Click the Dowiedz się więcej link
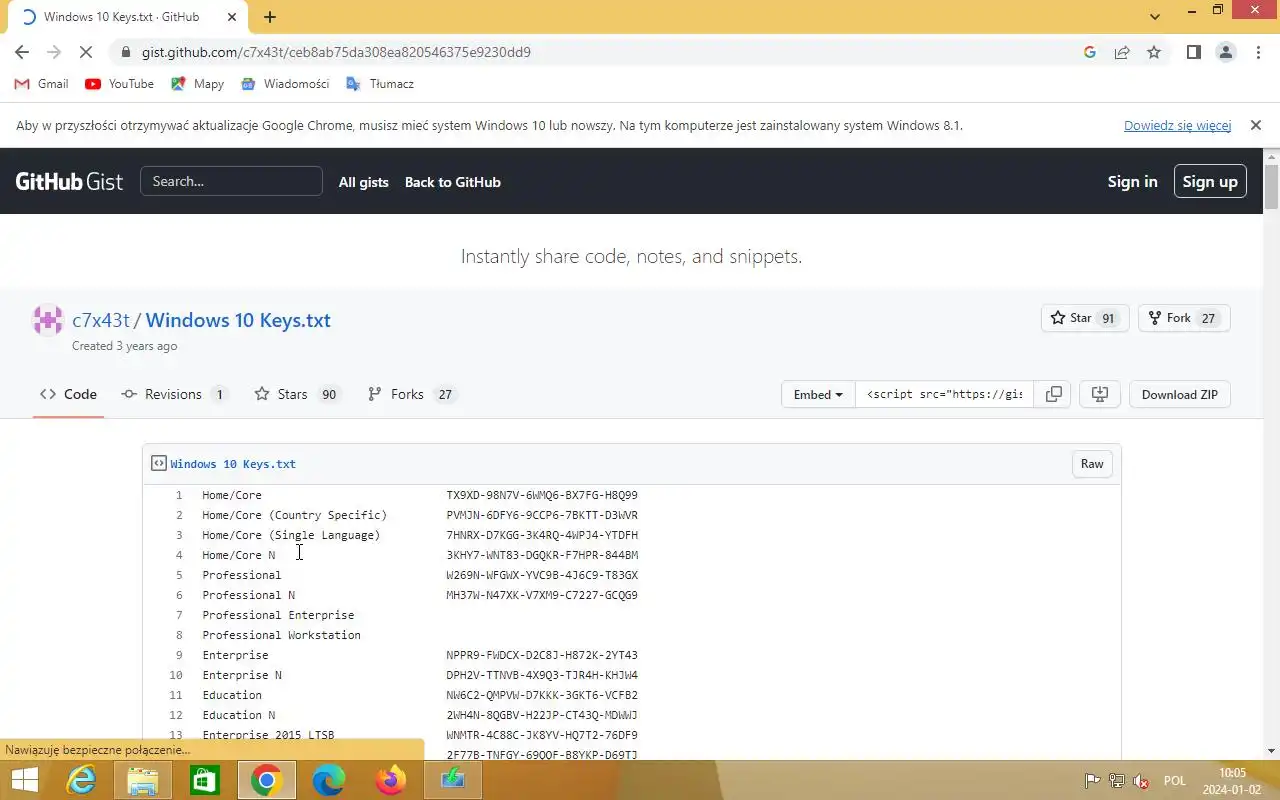1280x800 pixels. point(1177,126)
